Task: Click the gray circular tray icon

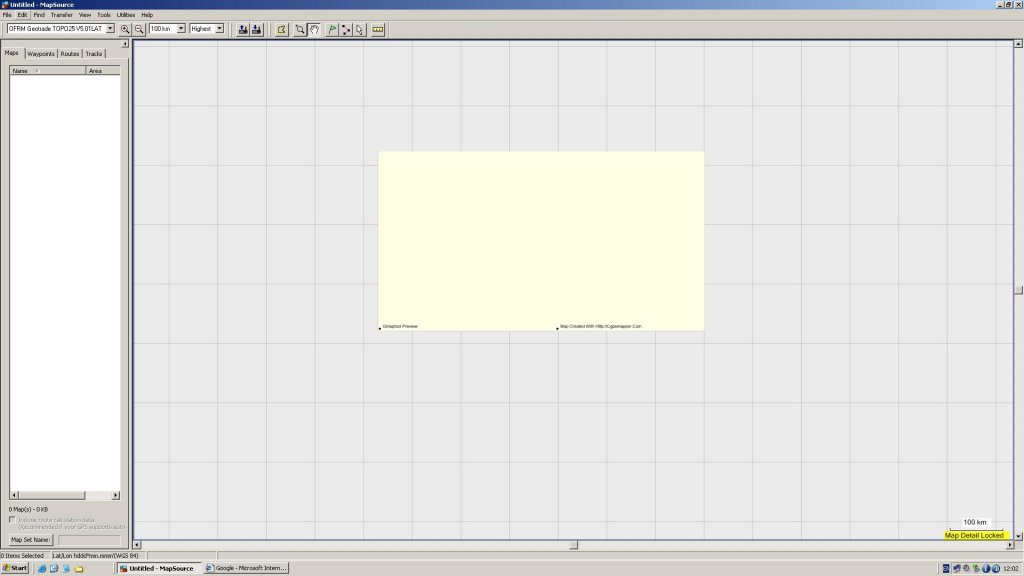Action: [966, 568]
